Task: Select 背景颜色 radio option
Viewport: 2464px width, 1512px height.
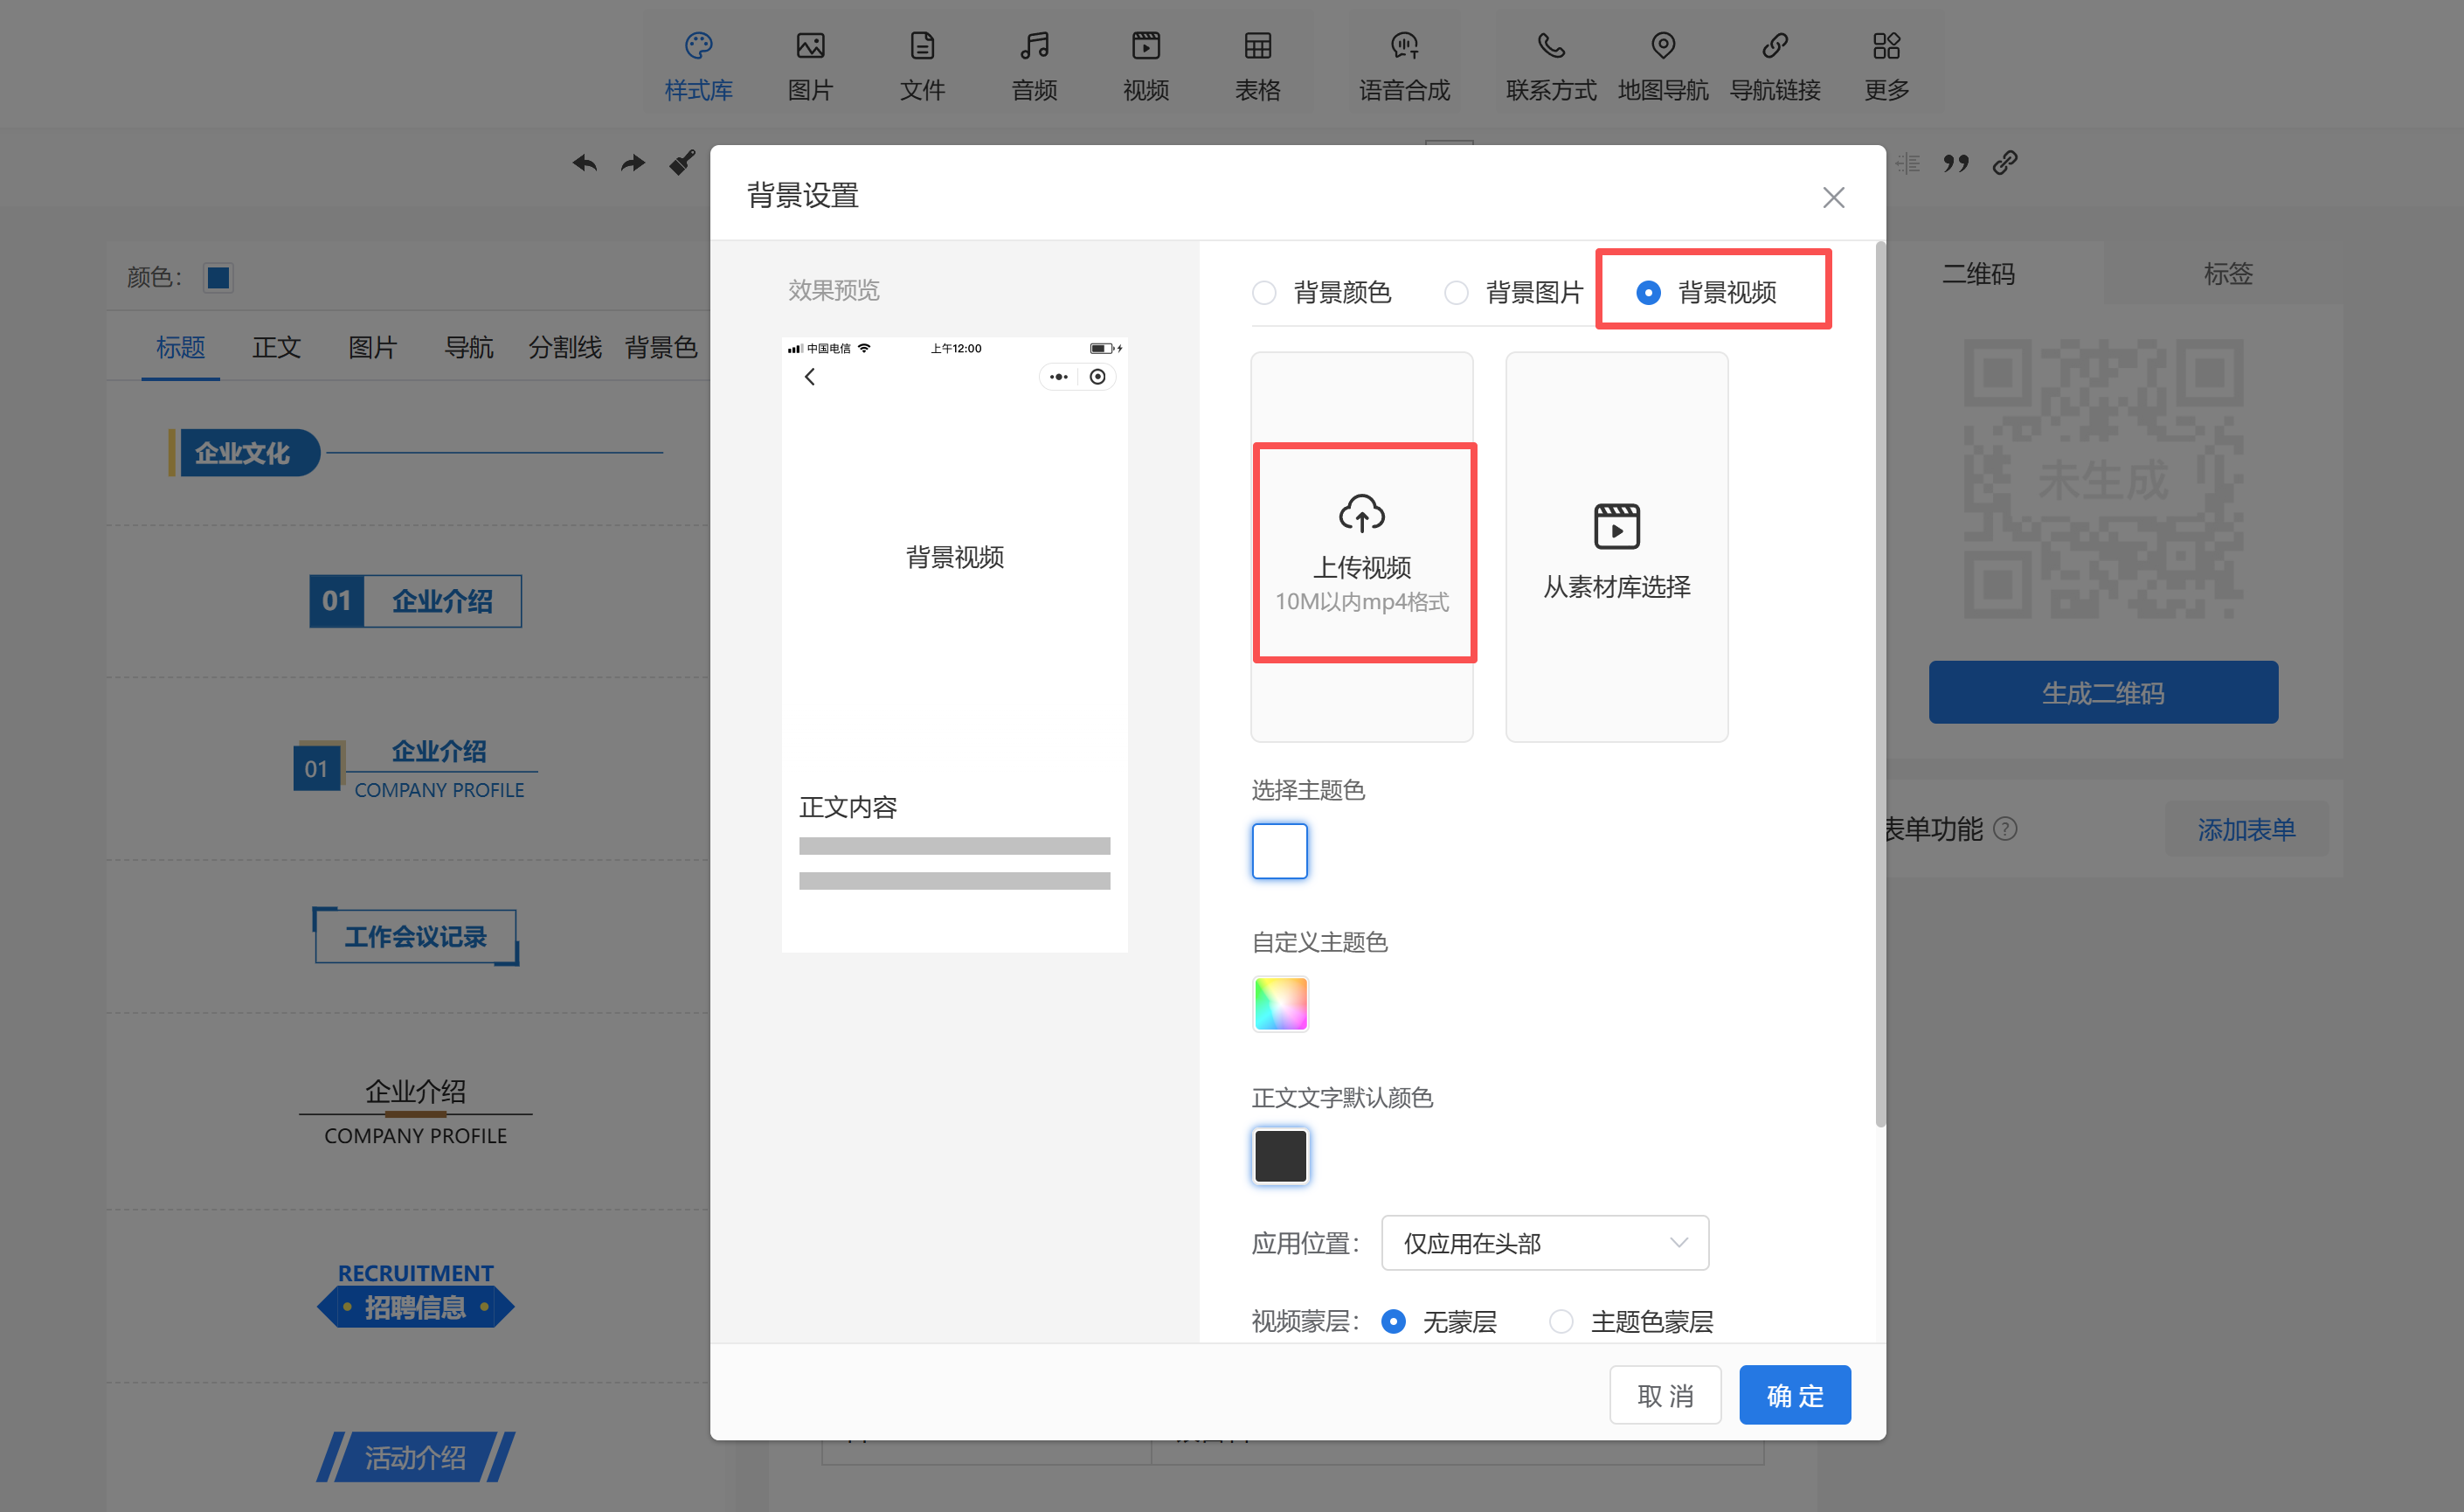Action: 1264,293
